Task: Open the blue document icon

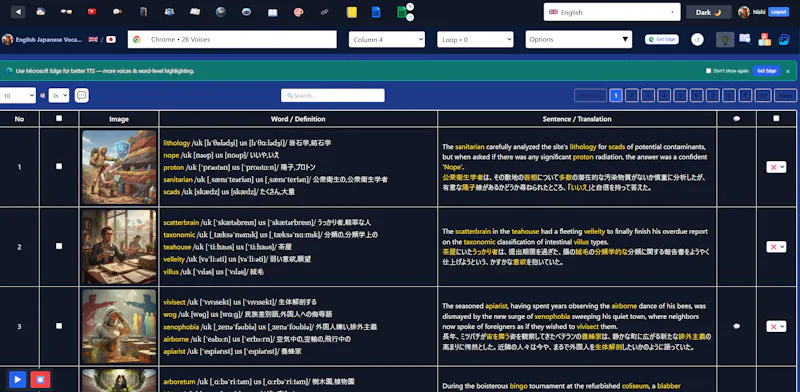Action: (376, 12)
